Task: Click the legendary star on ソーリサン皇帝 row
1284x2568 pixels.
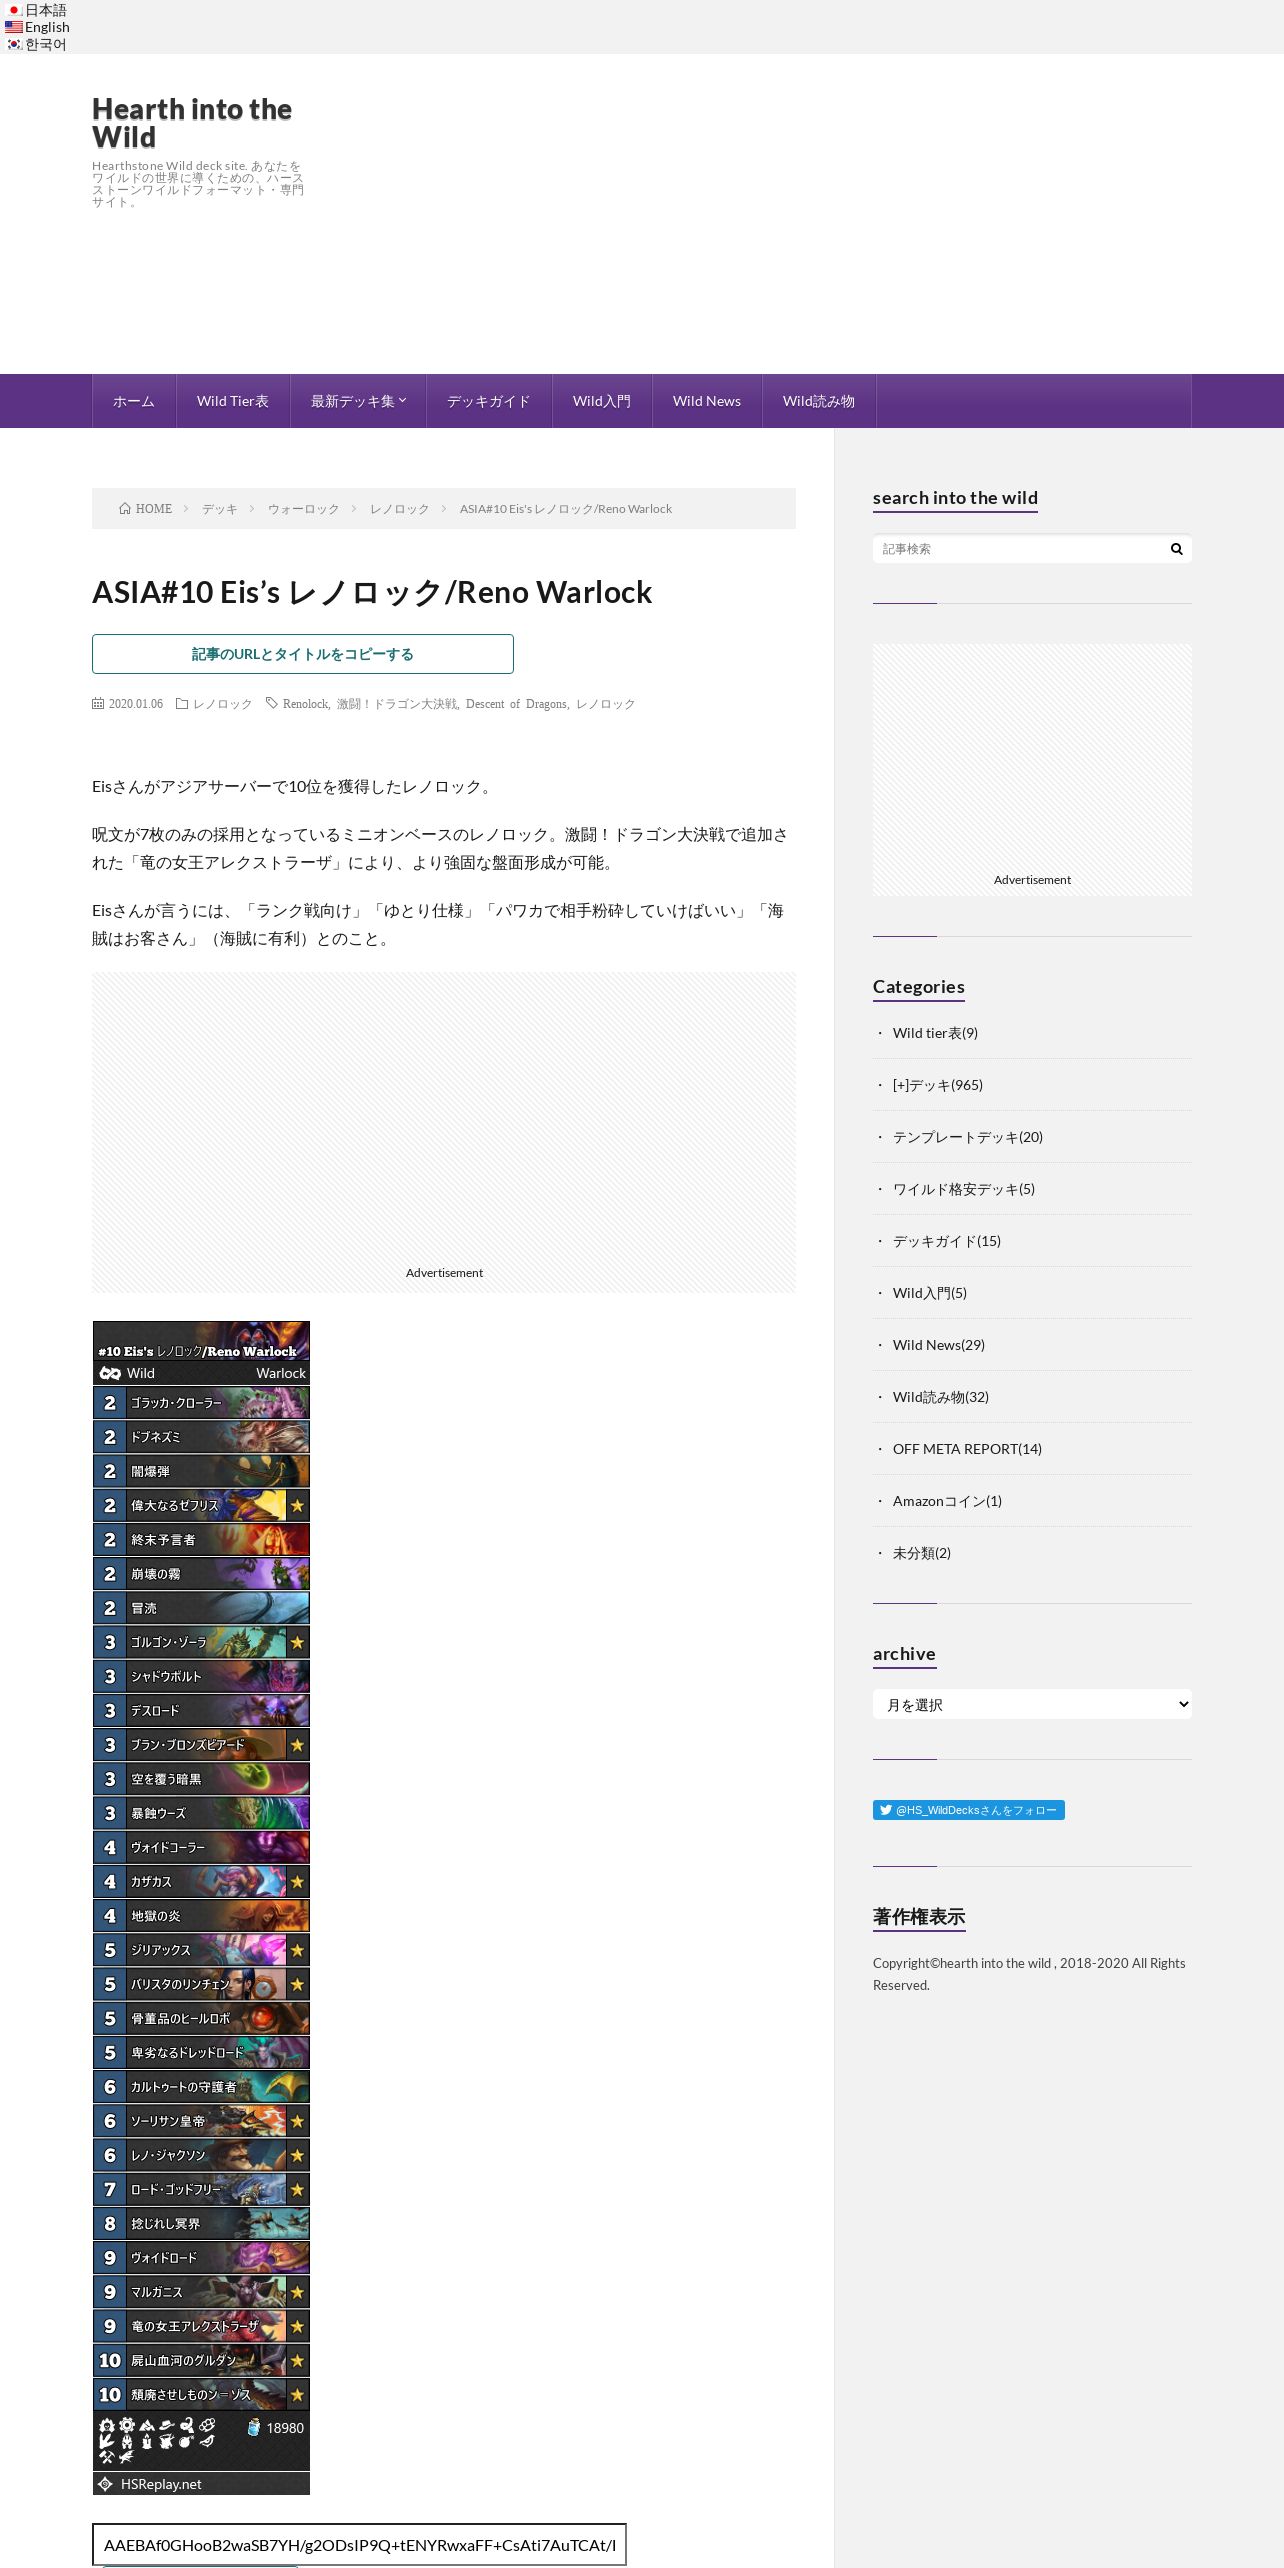Action: point(297,2121)
